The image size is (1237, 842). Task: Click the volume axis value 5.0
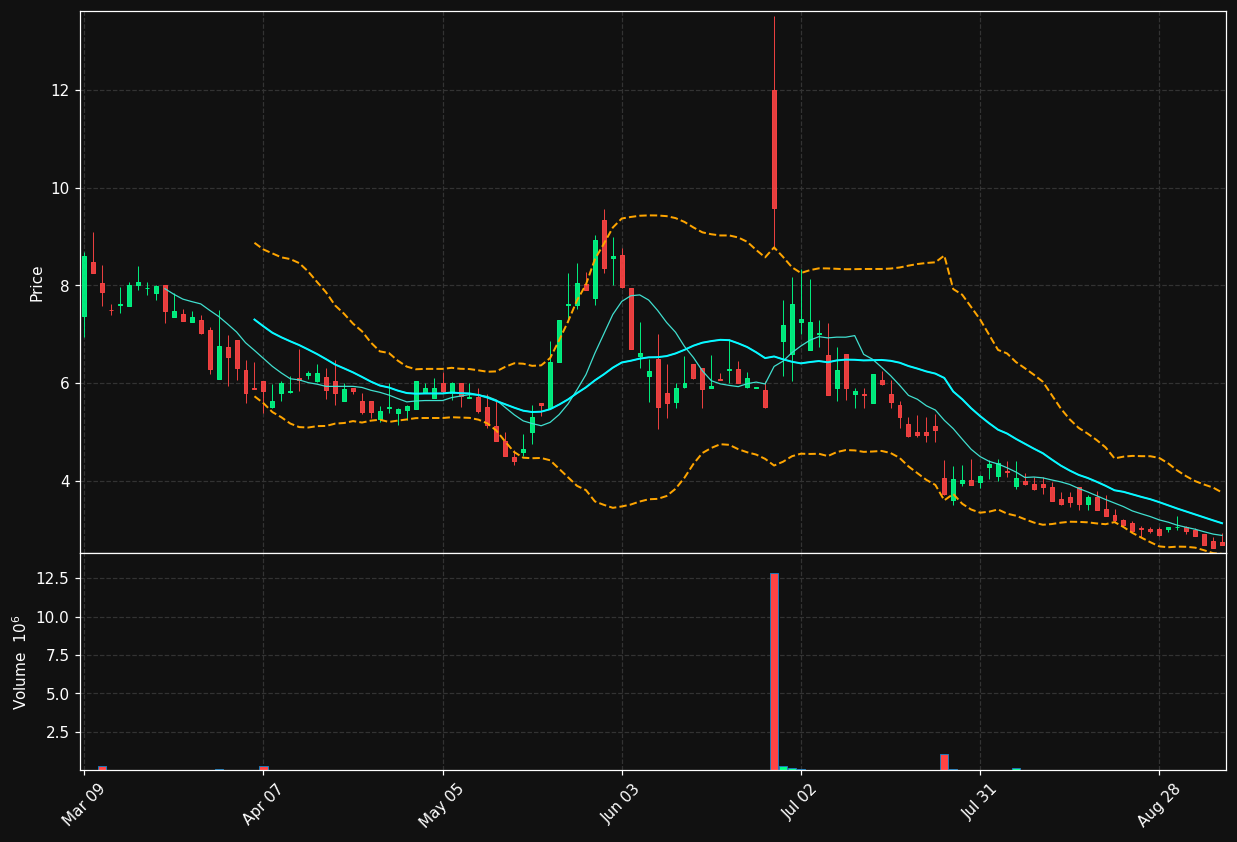59,694
